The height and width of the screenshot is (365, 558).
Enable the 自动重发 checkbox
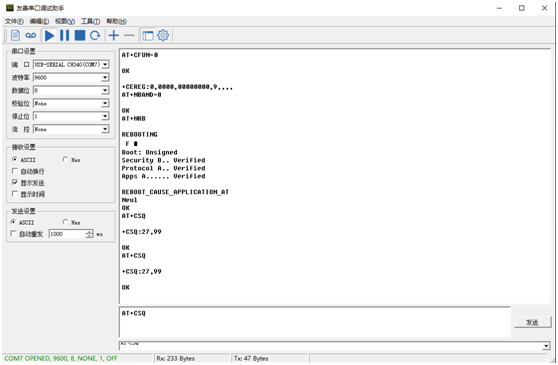(27, 234)
